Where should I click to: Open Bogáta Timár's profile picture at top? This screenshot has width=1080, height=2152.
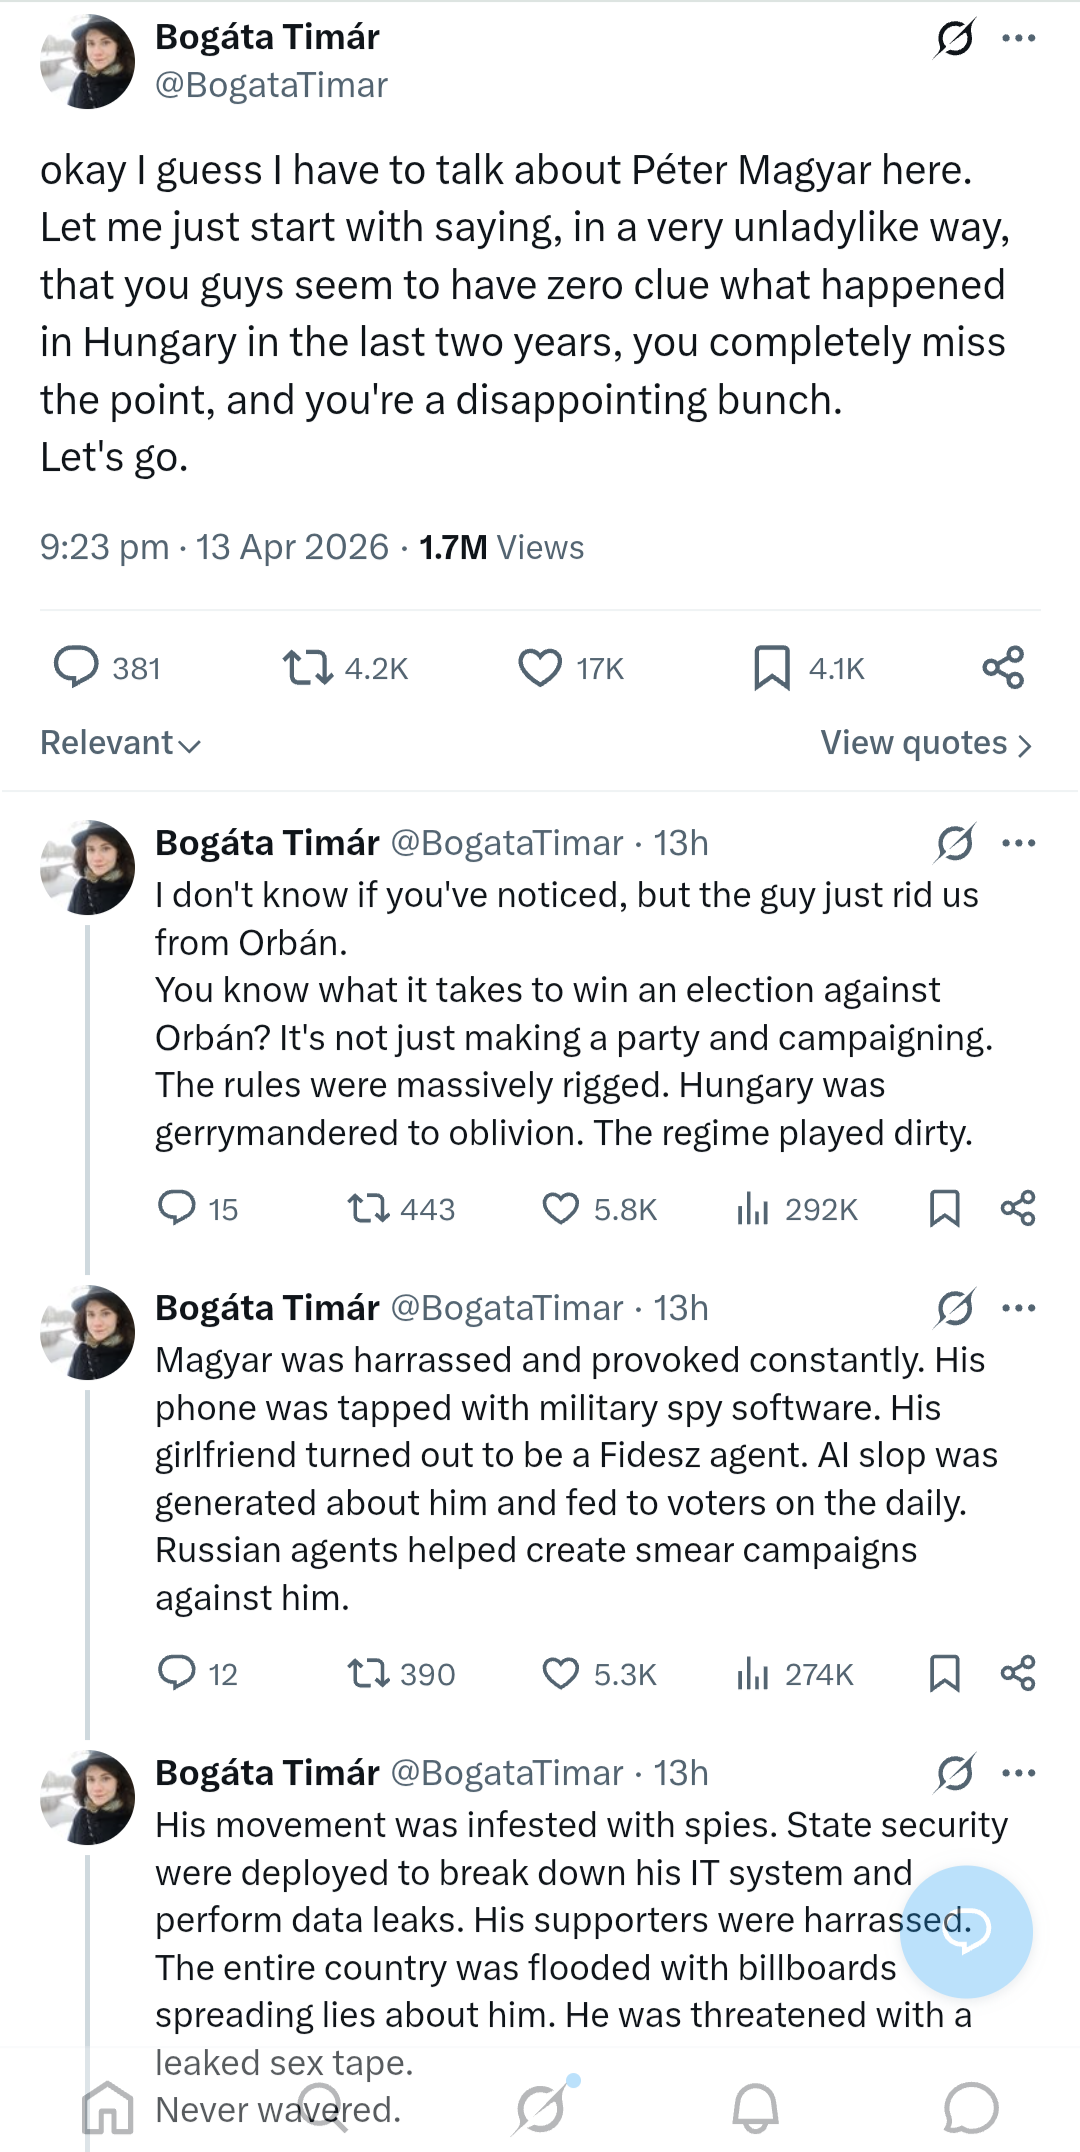[x=87, y=62]
